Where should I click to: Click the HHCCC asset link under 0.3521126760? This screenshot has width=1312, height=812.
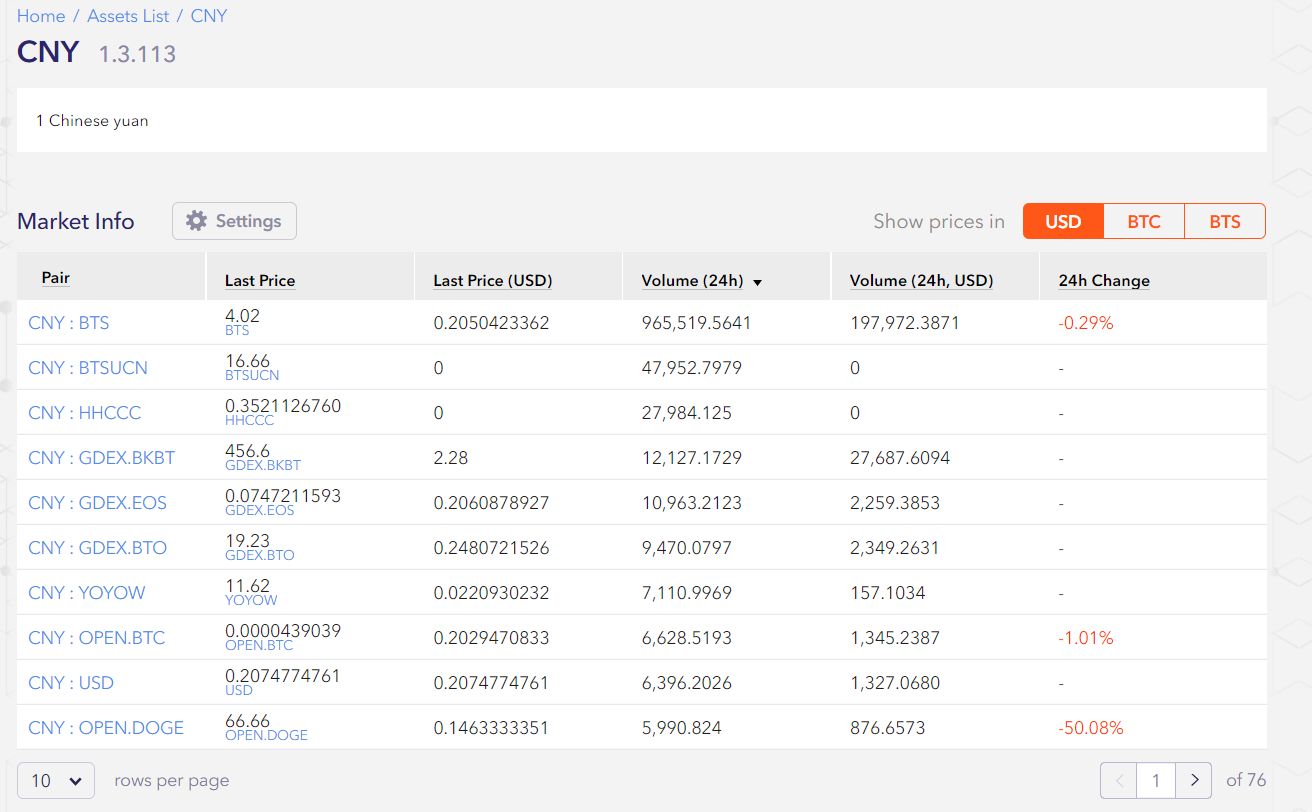tap(250, 420)
